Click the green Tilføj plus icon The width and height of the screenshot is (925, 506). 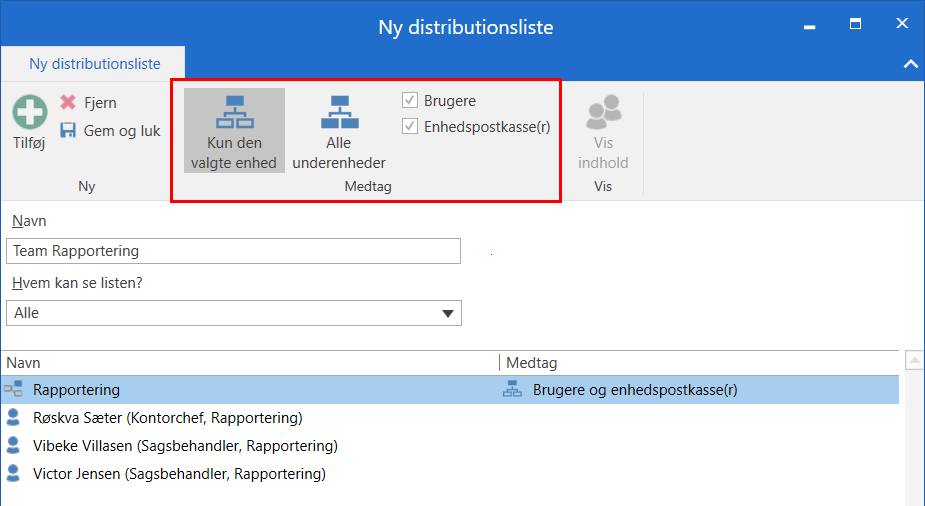pos(29,112)
